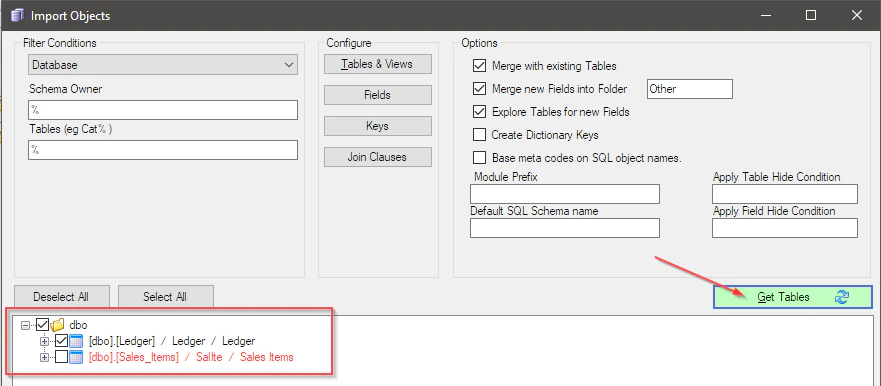
Task: Open Tables & Views configuration
Action: coord(378,64)
